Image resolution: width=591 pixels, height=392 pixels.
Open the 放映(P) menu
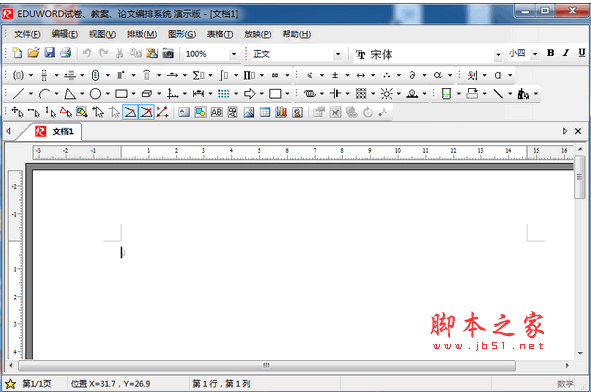point(258,34)
